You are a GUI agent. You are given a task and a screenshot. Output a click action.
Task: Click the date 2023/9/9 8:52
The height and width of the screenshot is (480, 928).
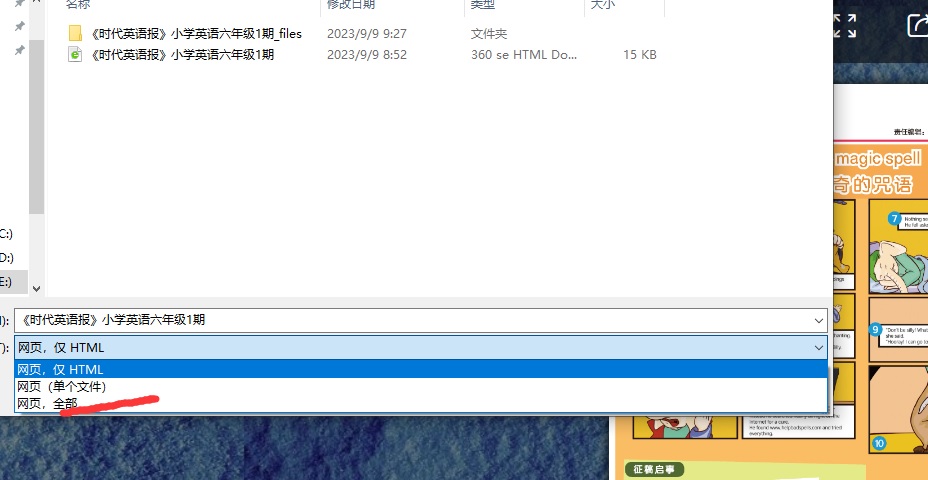click(x=367, y=54)
